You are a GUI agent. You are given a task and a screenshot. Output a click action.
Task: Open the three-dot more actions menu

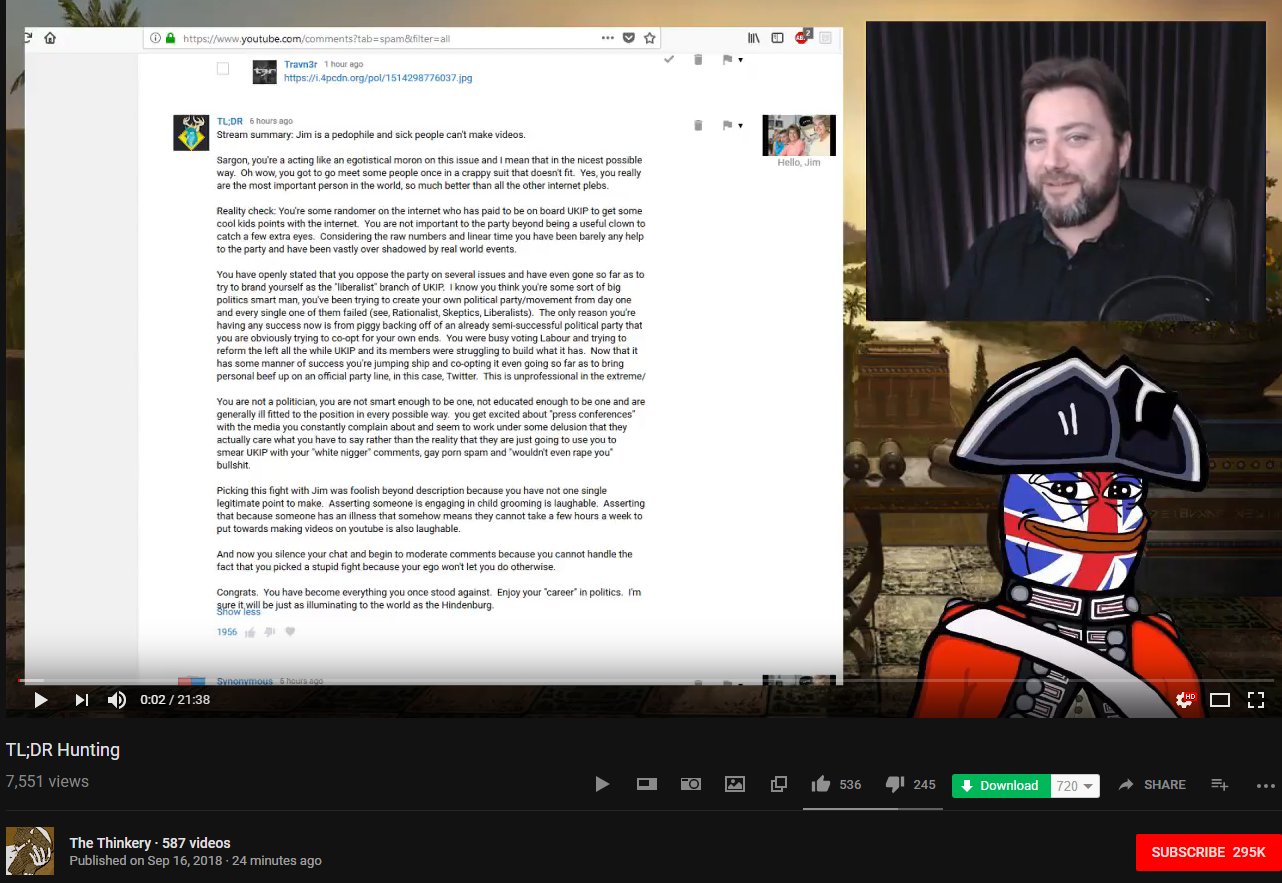pos(1265,786)
